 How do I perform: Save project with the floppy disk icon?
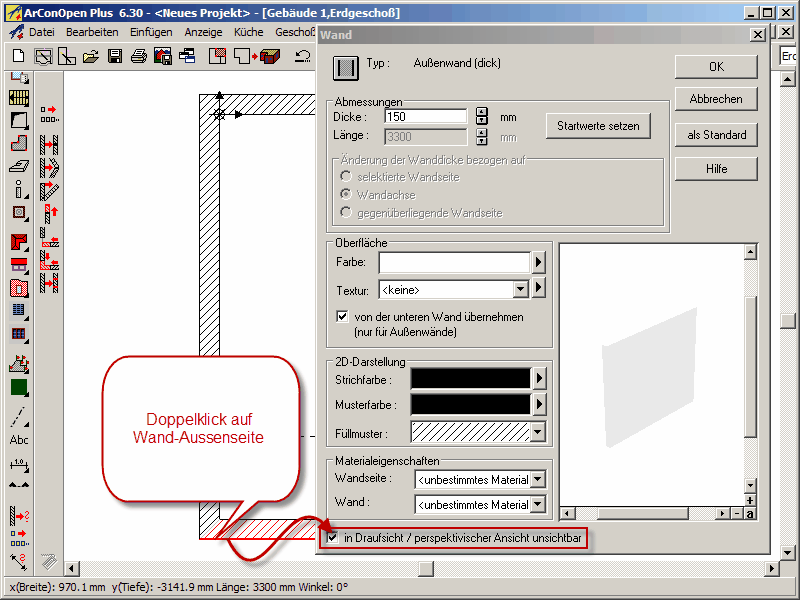(115, 56)
